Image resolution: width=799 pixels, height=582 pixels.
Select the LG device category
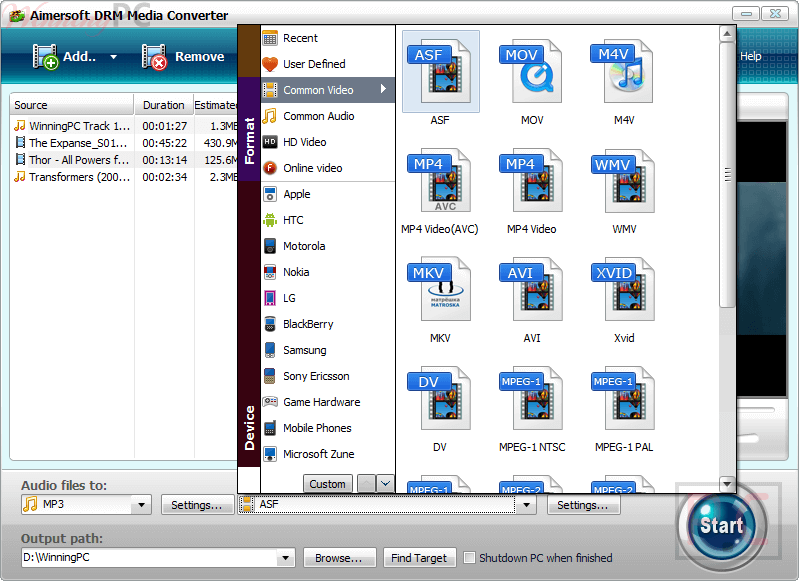click(328, 298)
